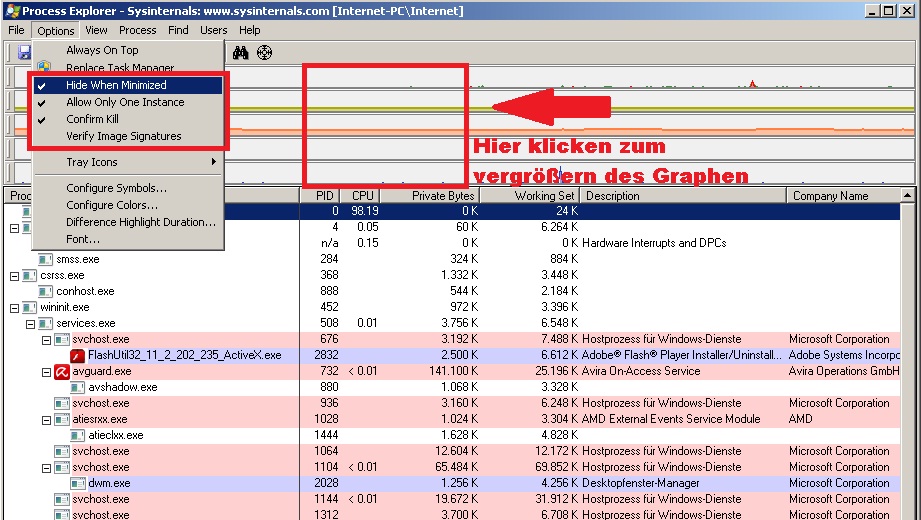
Task: Choose Configure Colors... menu entry
Action: [x=128, y=205]
